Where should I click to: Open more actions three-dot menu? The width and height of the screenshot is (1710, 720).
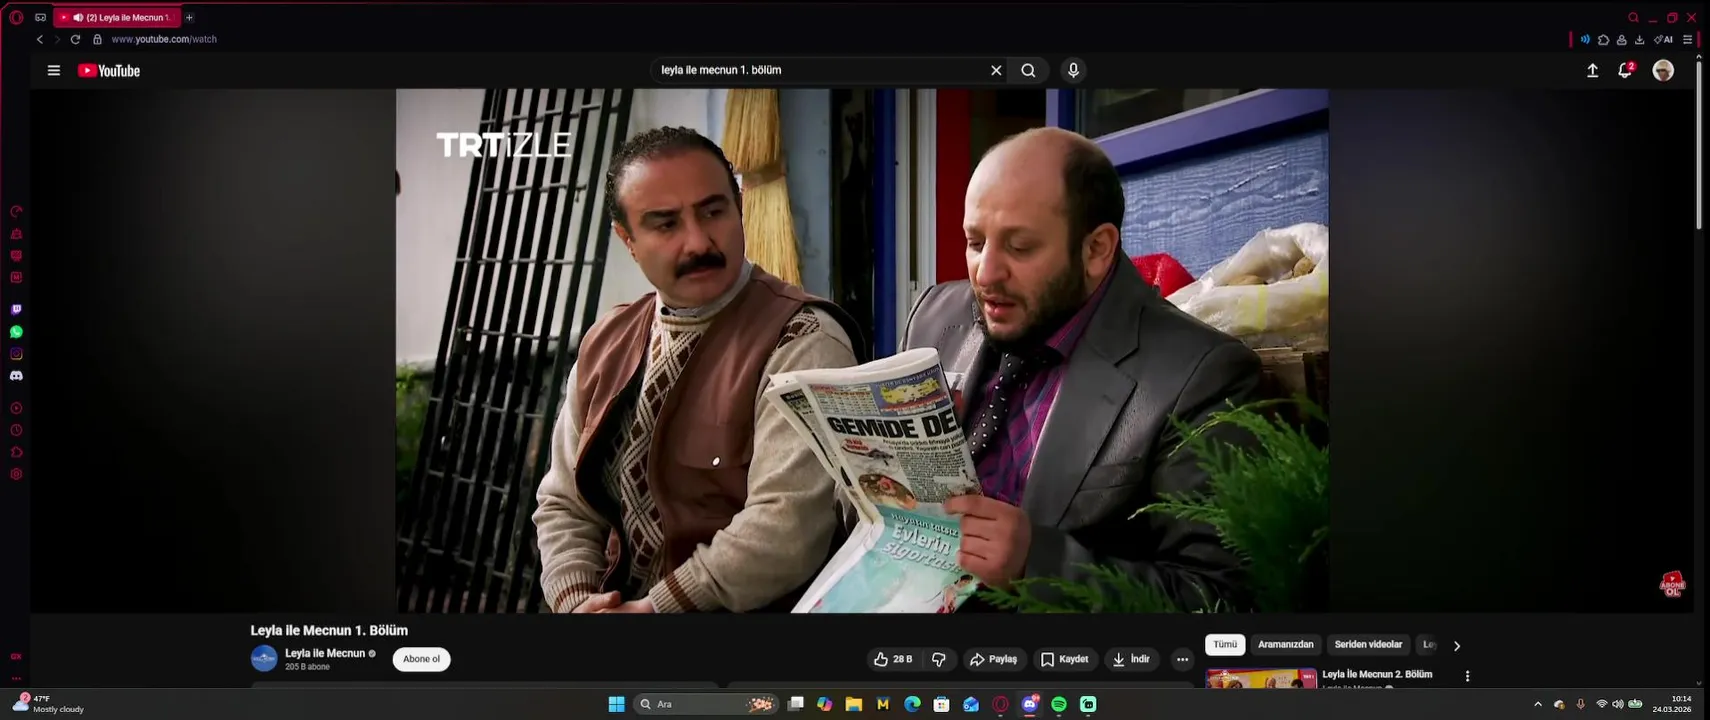(x=1182, y=659)
